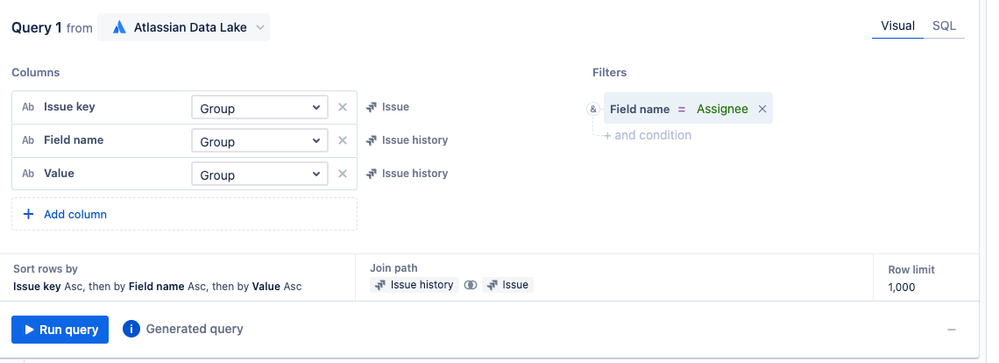
Task: Delete the Field name = Assignee filter
Action: pyautogui.click(x=762, y=109)
